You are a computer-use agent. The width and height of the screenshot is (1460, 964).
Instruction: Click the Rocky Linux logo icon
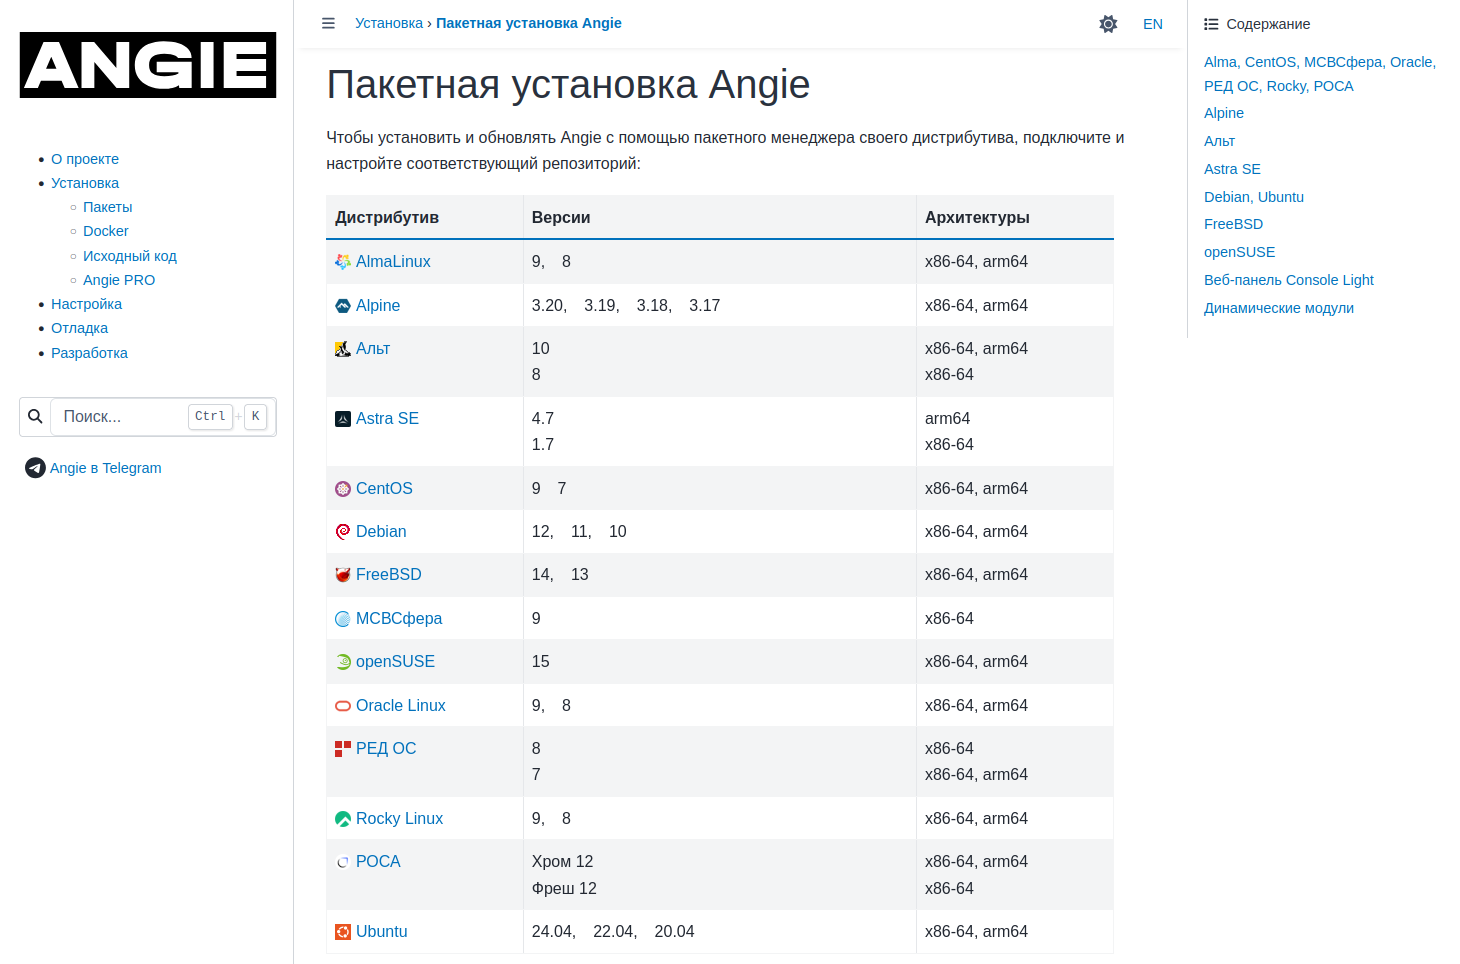click(343, 818)
